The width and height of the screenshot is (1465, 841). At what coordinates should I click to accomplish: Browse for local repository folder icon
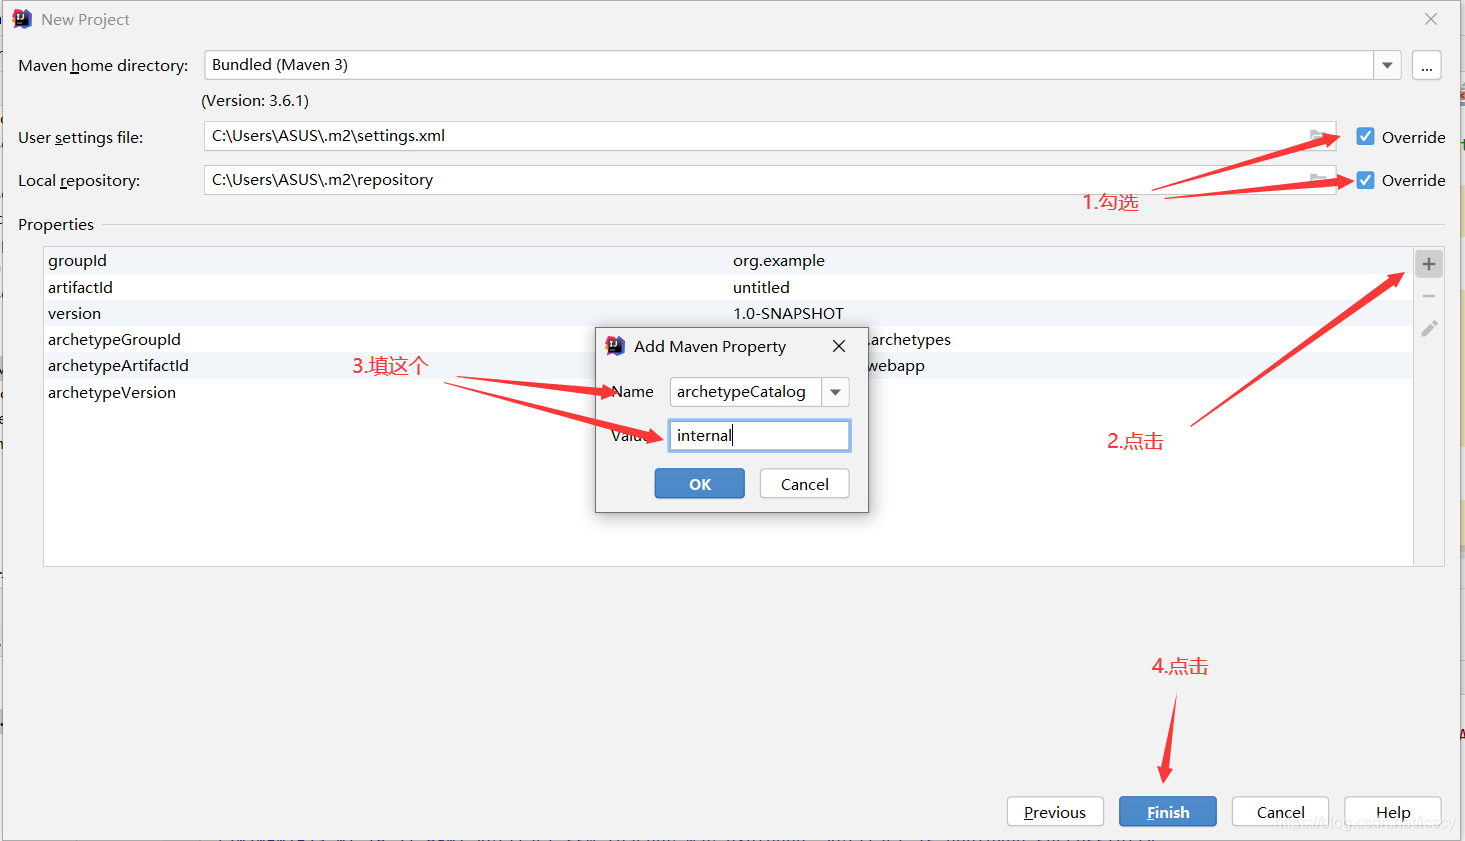tap(1319, 180)
